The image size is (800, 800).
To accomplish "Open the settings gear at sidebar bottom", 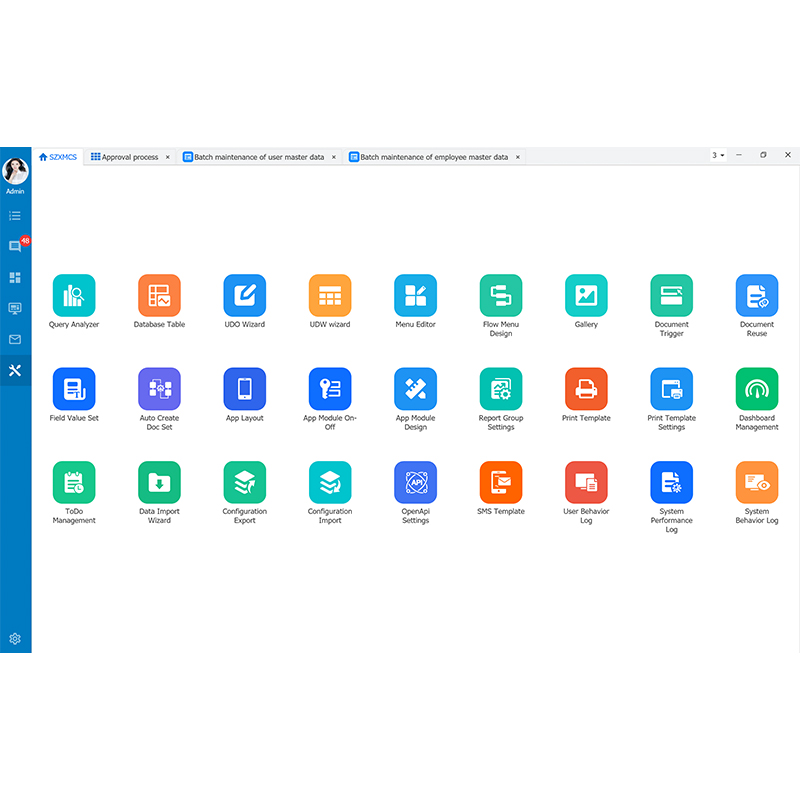I will point(14,638).
